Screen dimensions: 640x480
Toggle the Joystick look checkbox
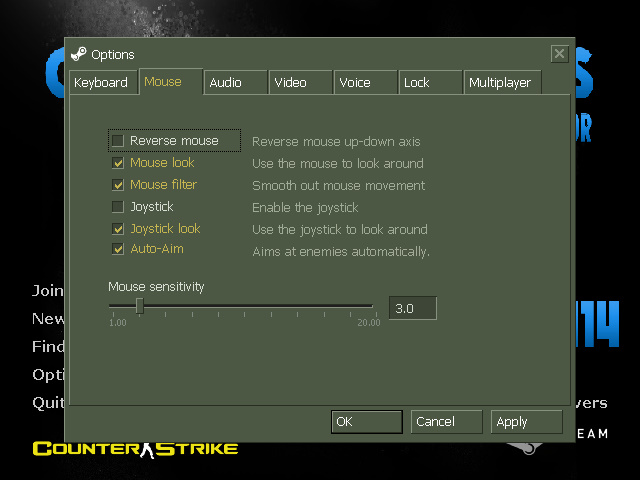[x=118, y=229]
